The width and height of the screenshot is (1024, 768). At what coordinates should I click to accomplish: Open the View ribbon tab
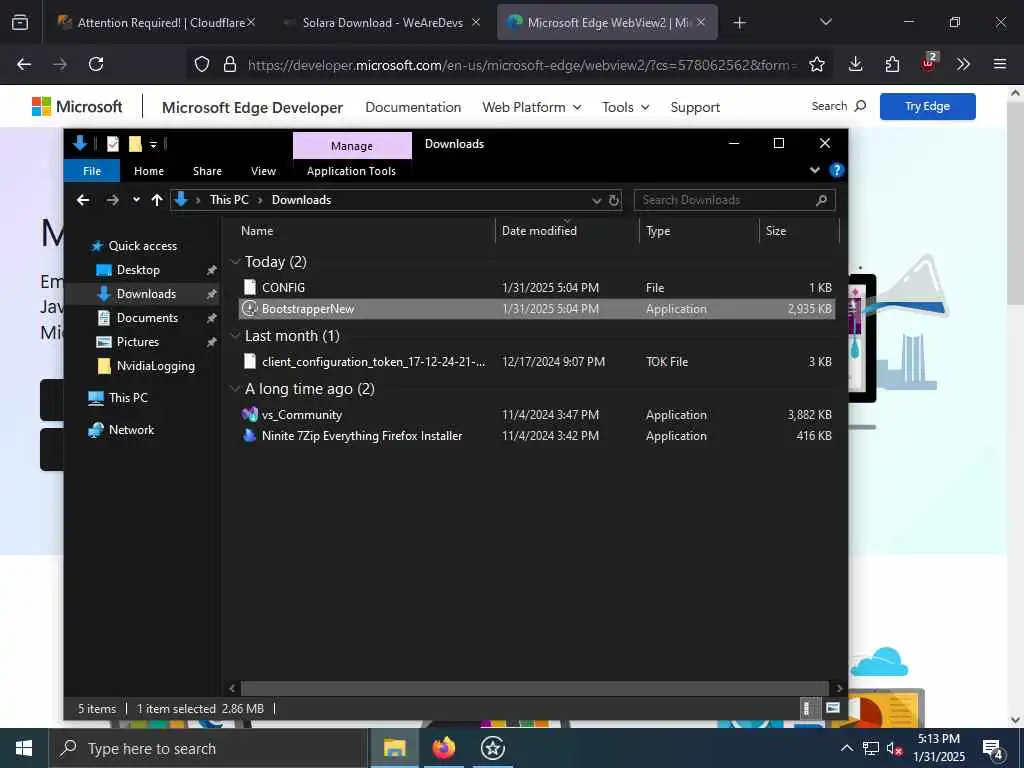coord(263,171)
